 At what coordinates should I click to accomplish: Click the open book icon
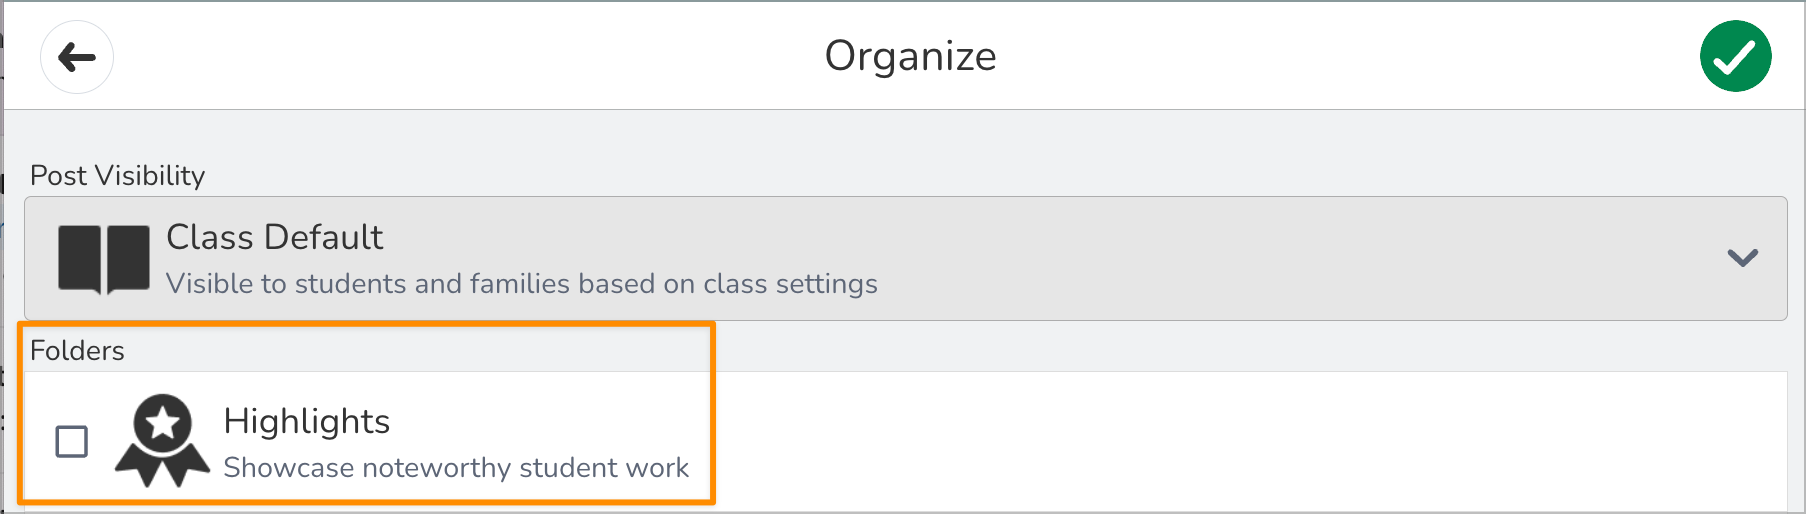(103, 259)
